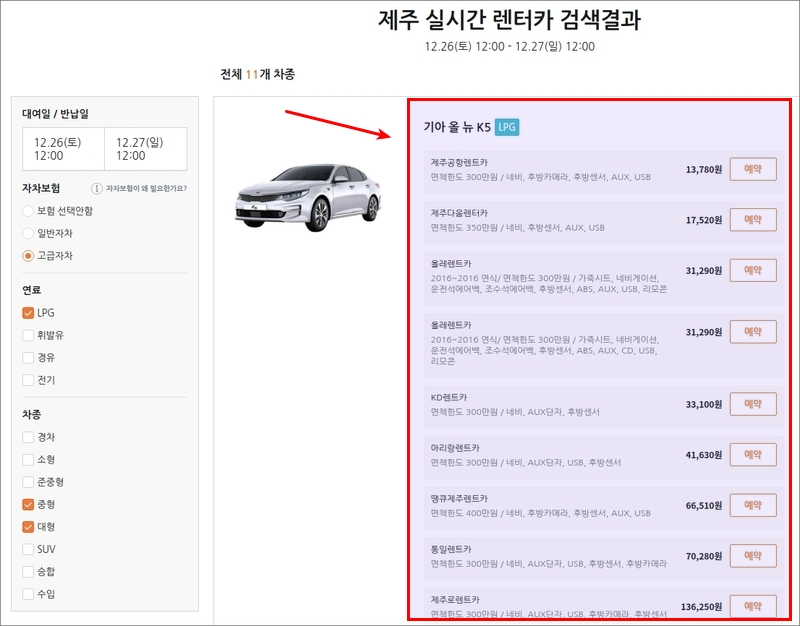Viewport: 800px width, 626px height.
Task: Check the 승합 car type checkbox
Action: click(28, 572)
